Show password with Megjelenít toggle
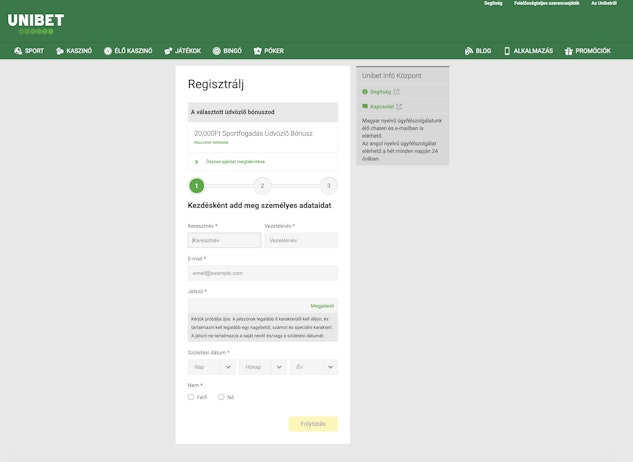 322,306
